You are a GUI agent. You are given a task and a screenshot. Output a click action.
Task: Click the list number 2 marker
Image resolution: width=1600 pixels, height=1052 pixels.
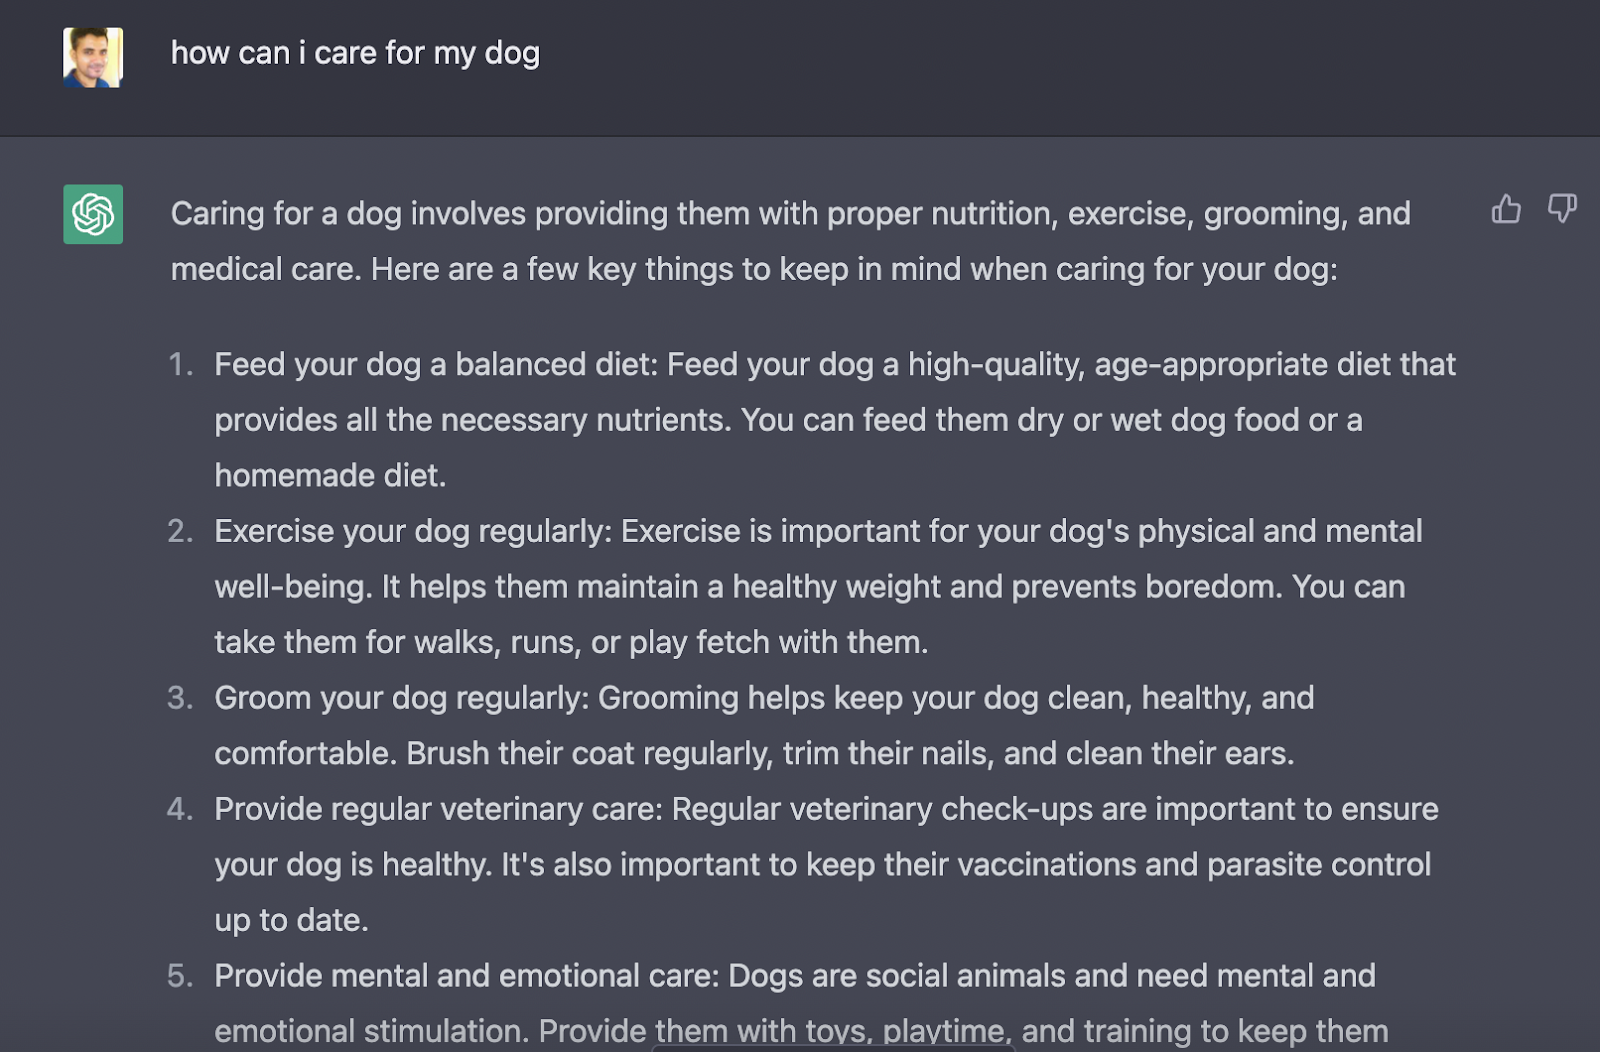click(180, 532)
